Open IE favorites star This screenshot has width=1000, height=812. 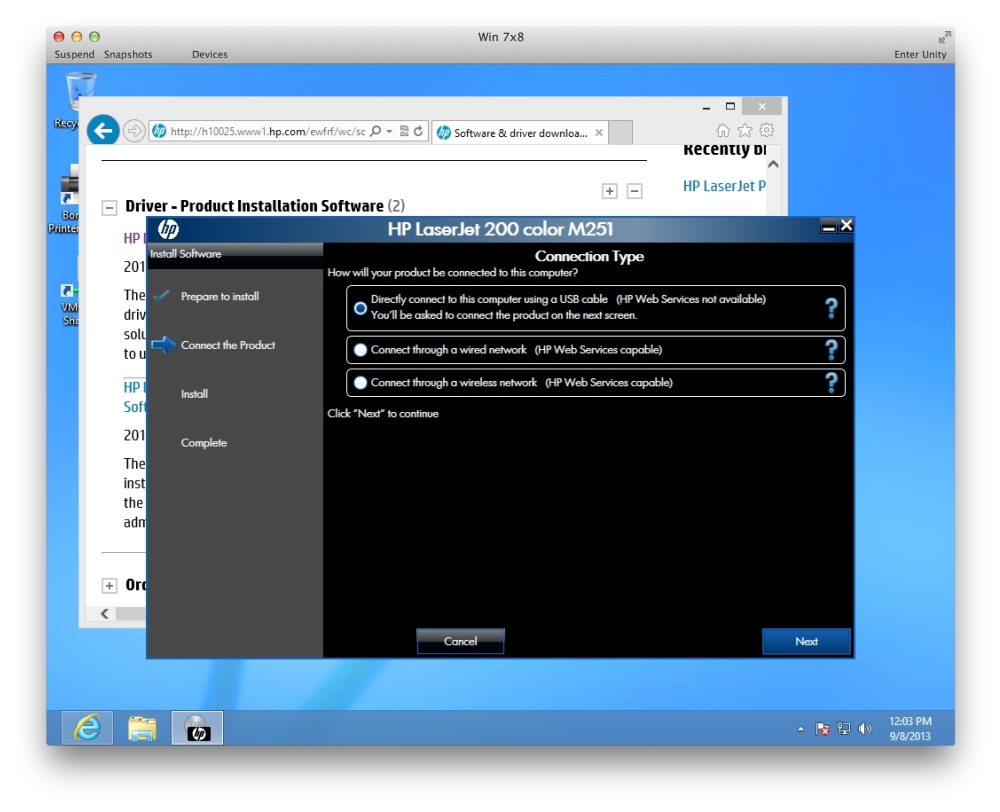744,131
